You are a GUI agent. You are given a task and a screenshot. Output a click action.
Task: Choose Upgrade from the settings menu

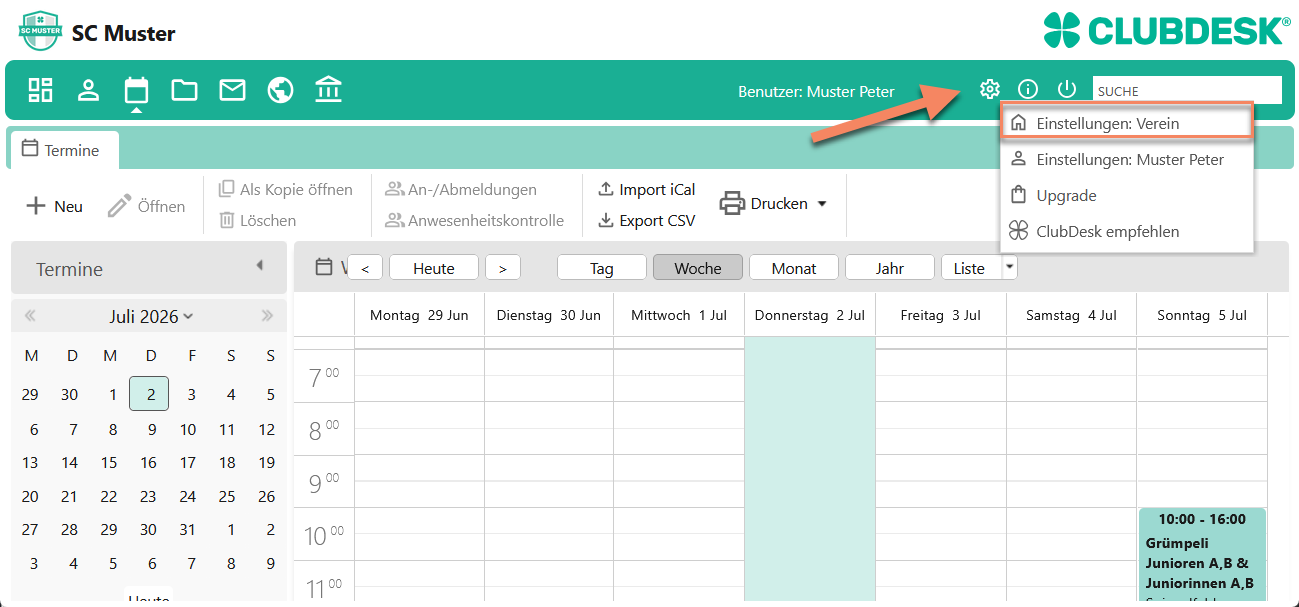click(x=1127, y=195)
